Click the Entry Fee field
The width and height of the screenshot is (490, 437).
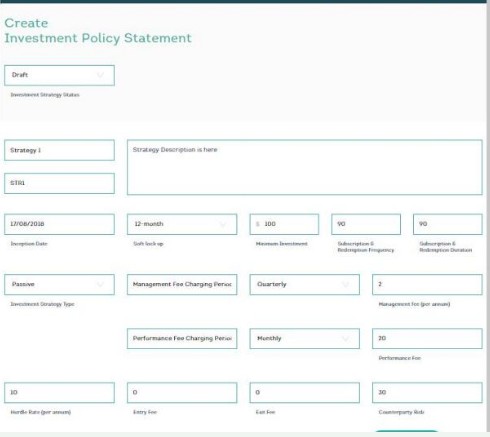pos(182,393)
